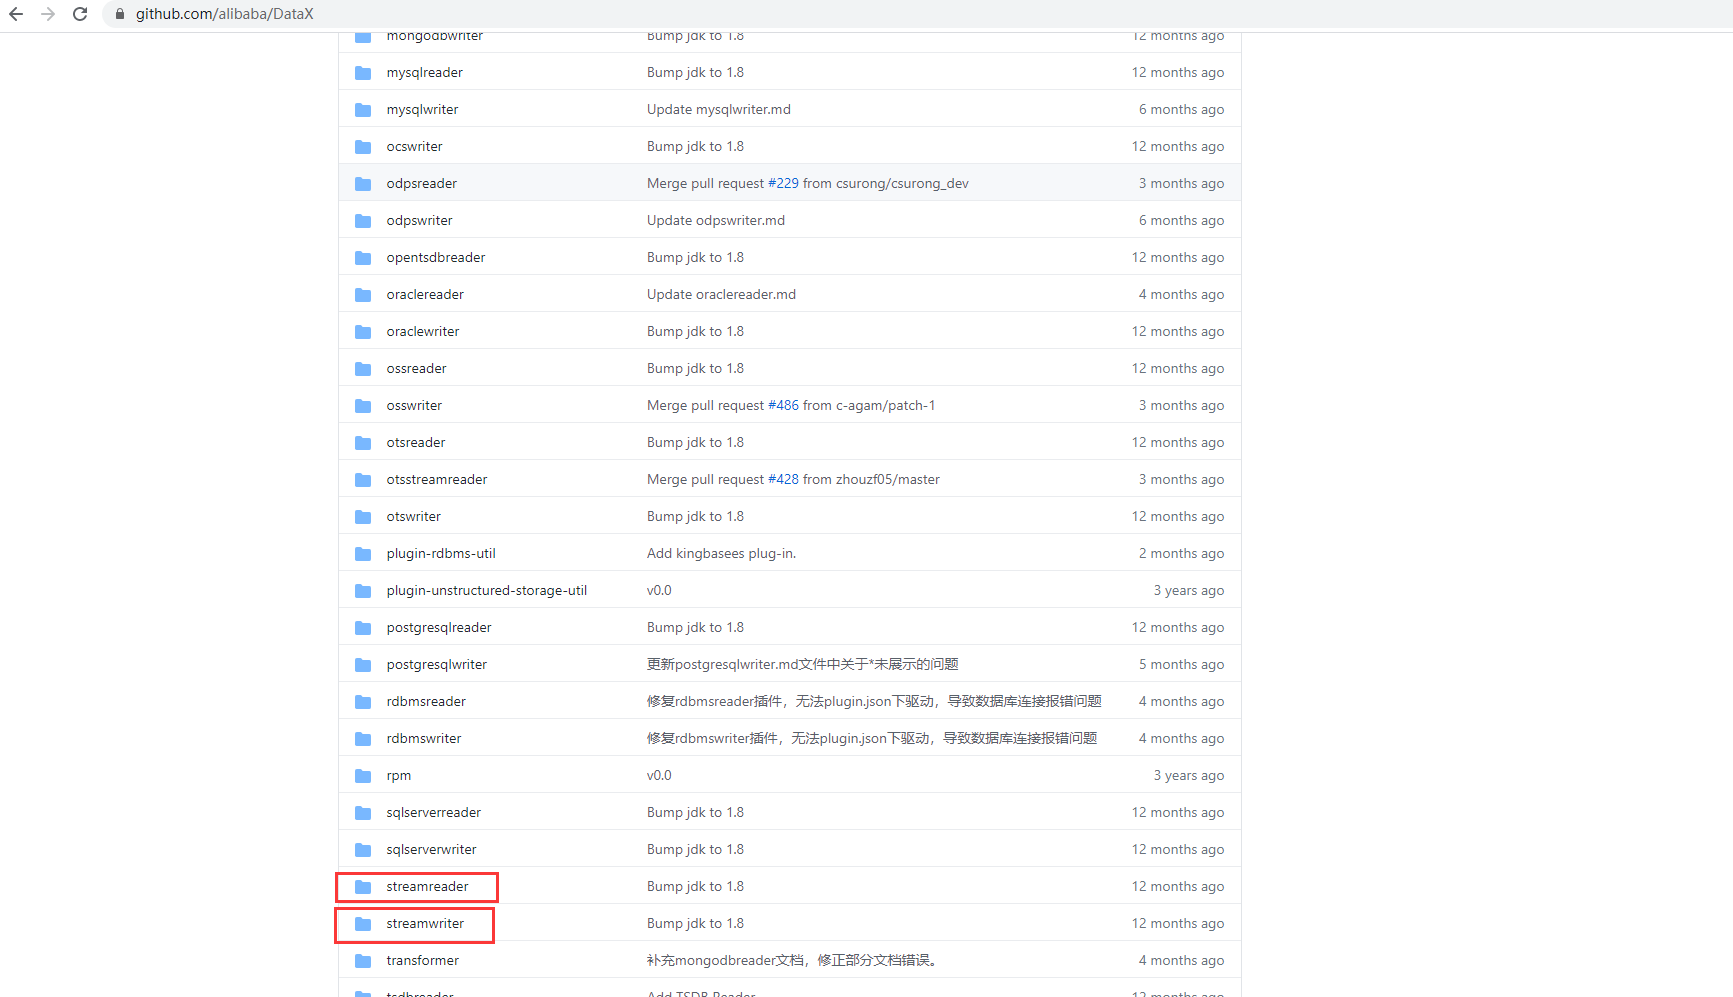Go forward with the browser forward arrow
This screenshot has height=997, width=1733.
click(48, 14)
